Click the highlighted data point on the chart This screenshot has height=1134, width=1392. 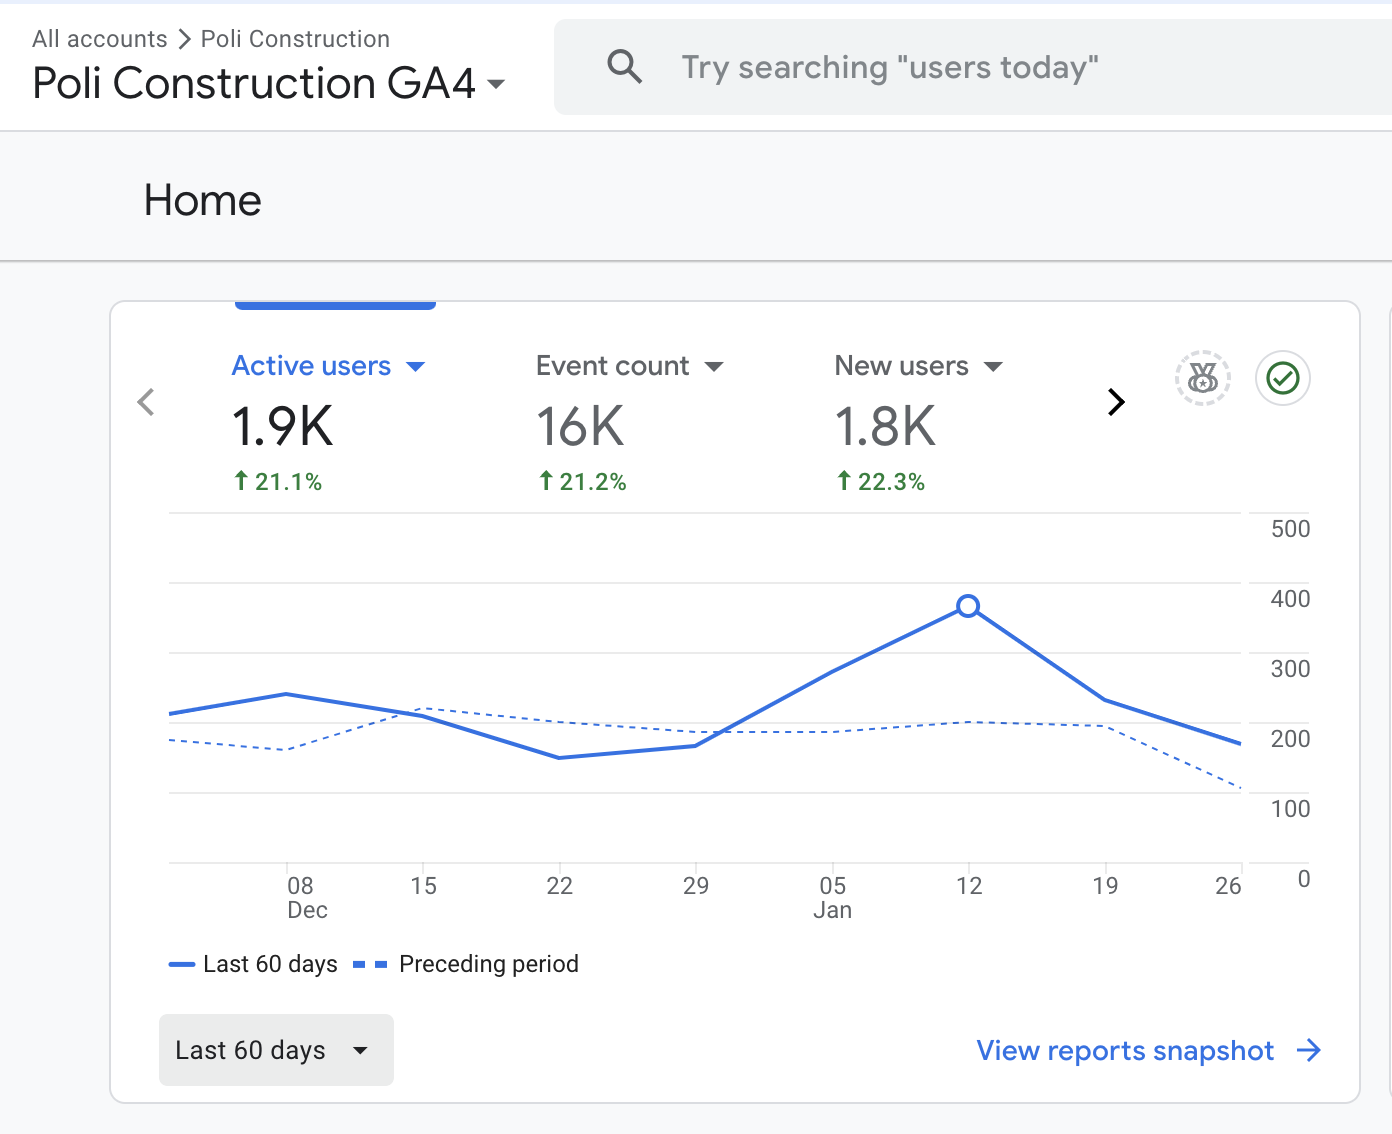point(968,606)
